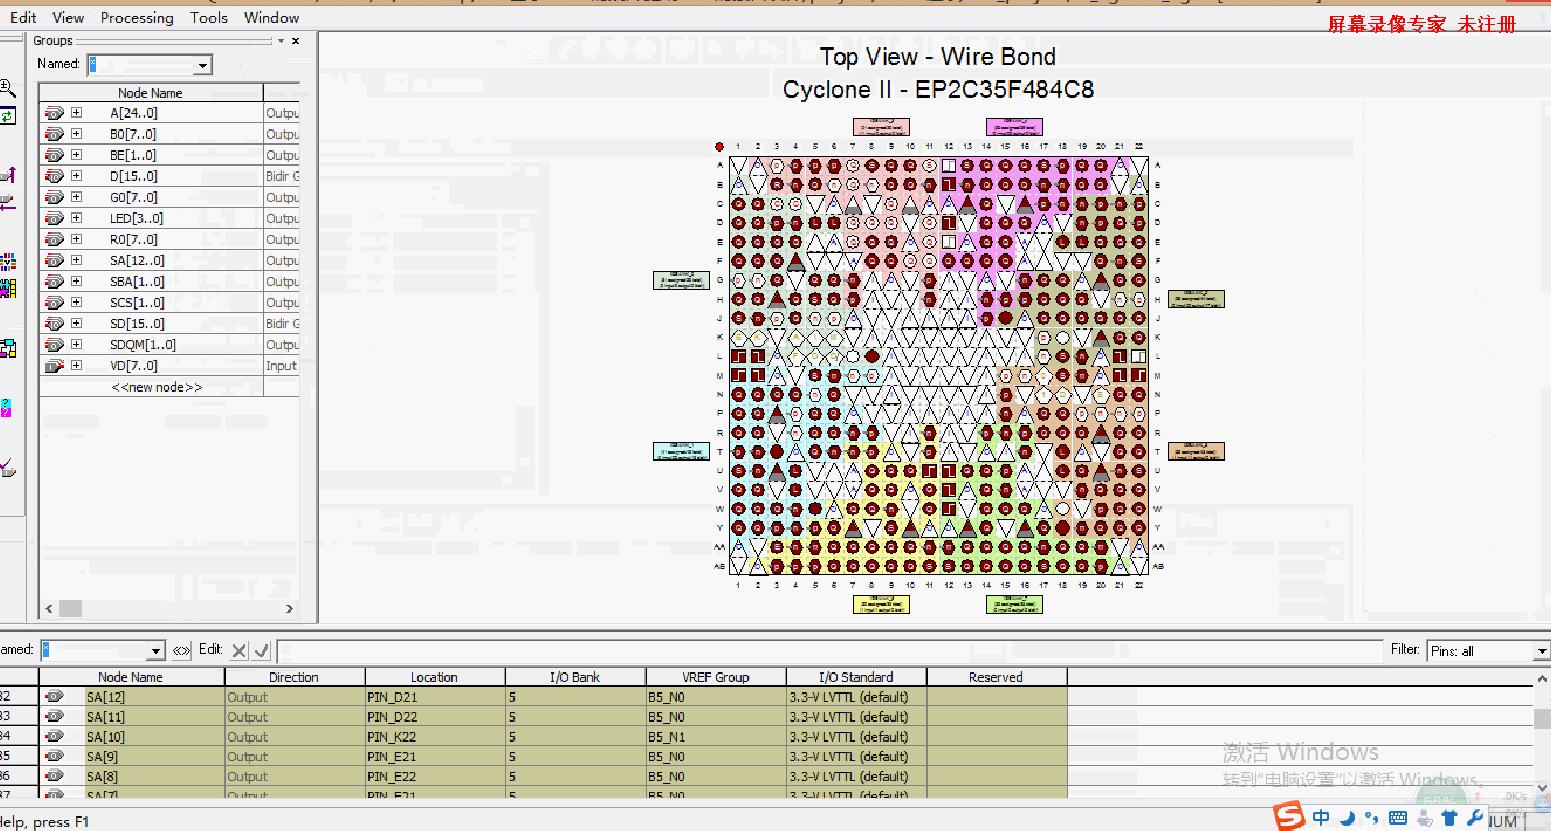Open the soft keyboard icon in IME bar
The image size is (1551, 831).
pos(1398,819)
